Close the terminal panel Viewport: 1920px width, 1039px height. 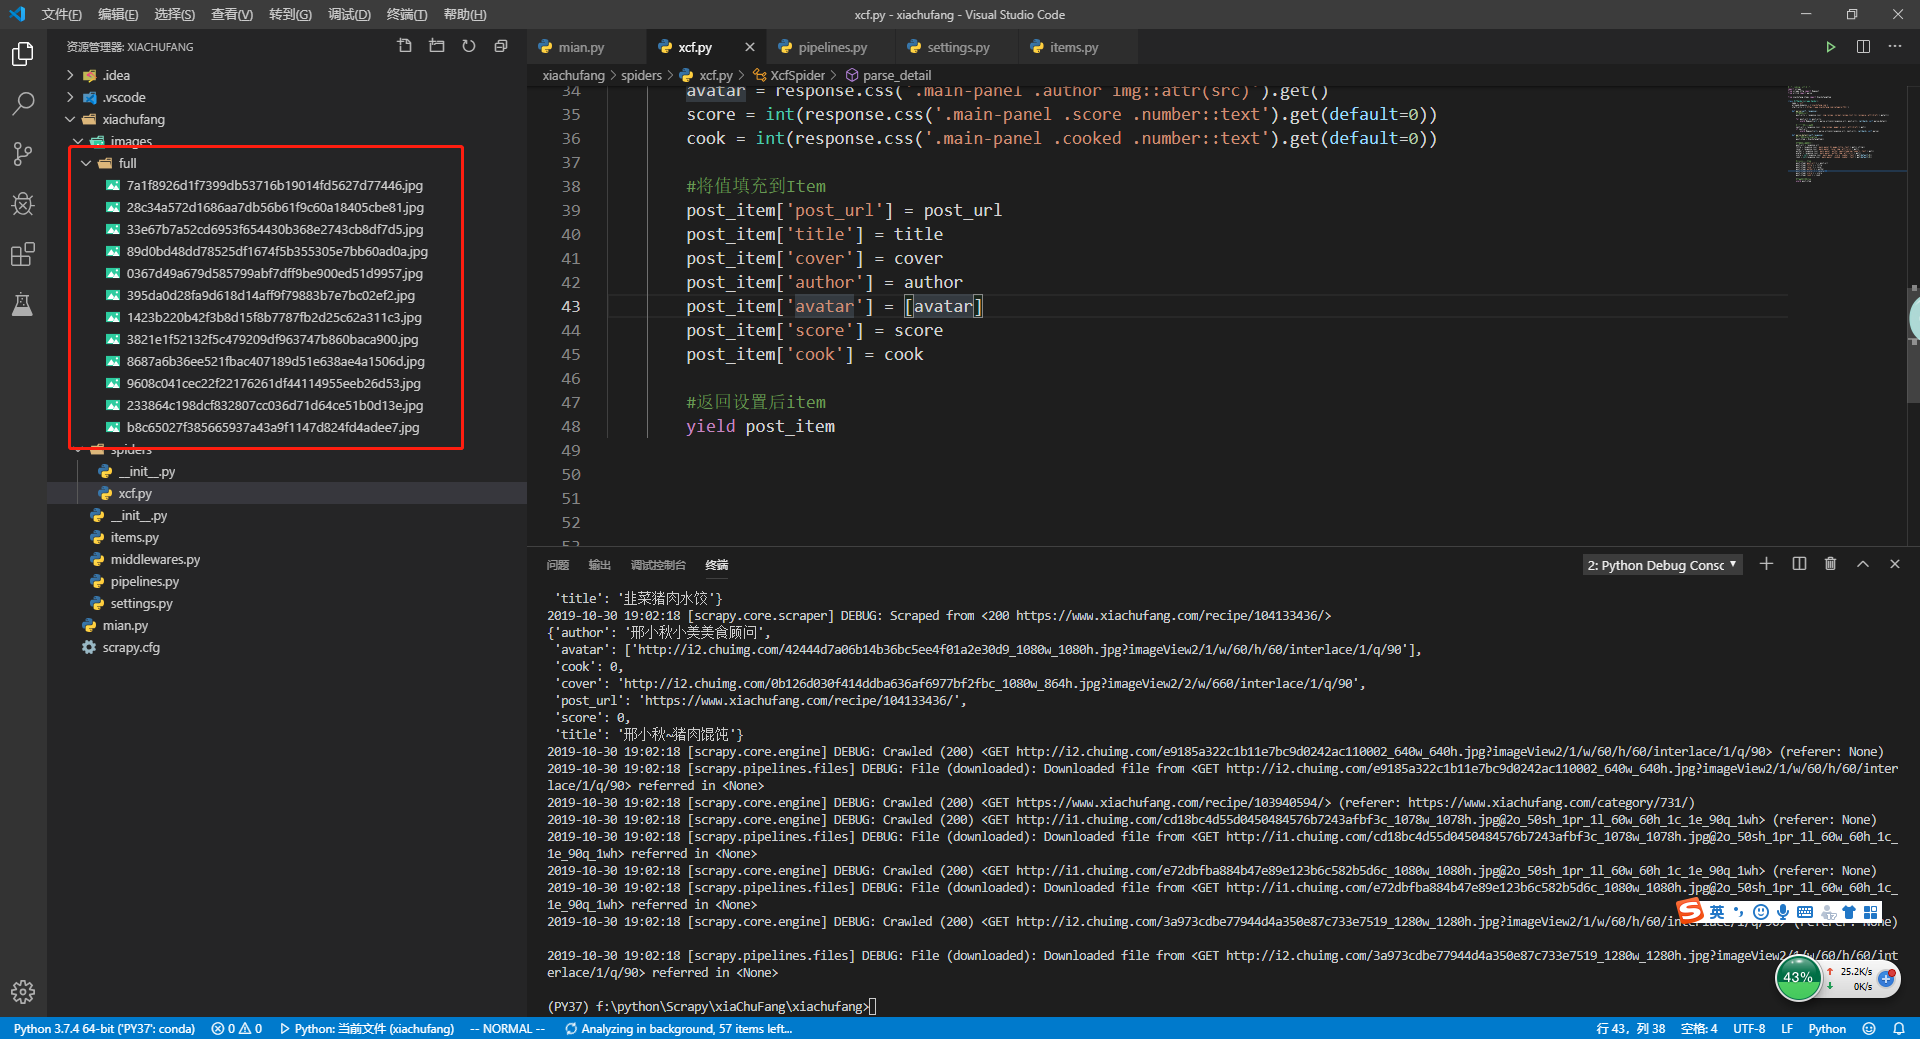pos(1894,564)
